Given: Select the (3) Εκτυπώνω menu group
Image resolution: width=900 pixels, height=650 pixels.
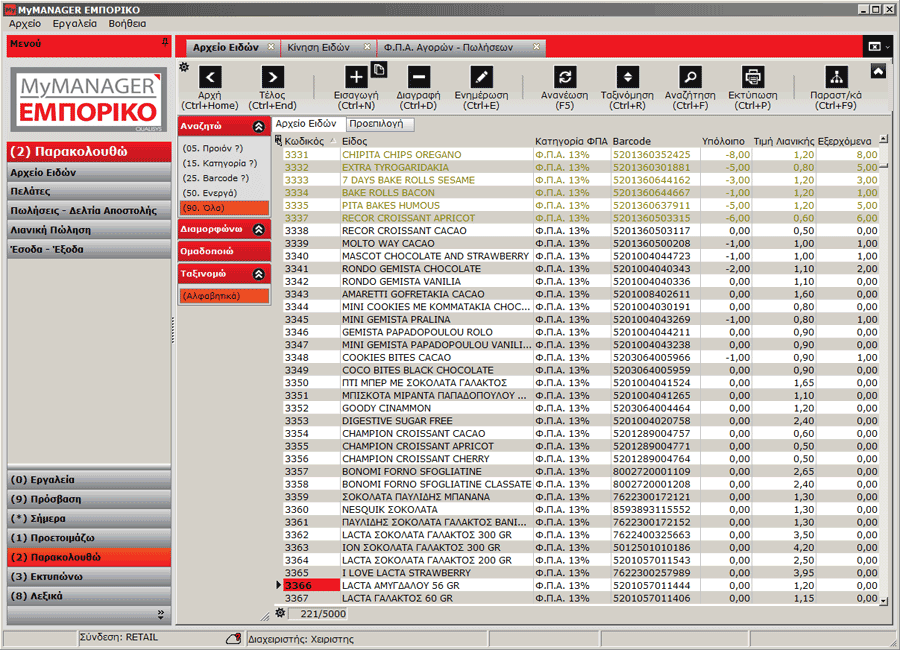Looking at the screenshot, I should coord(89,577).
